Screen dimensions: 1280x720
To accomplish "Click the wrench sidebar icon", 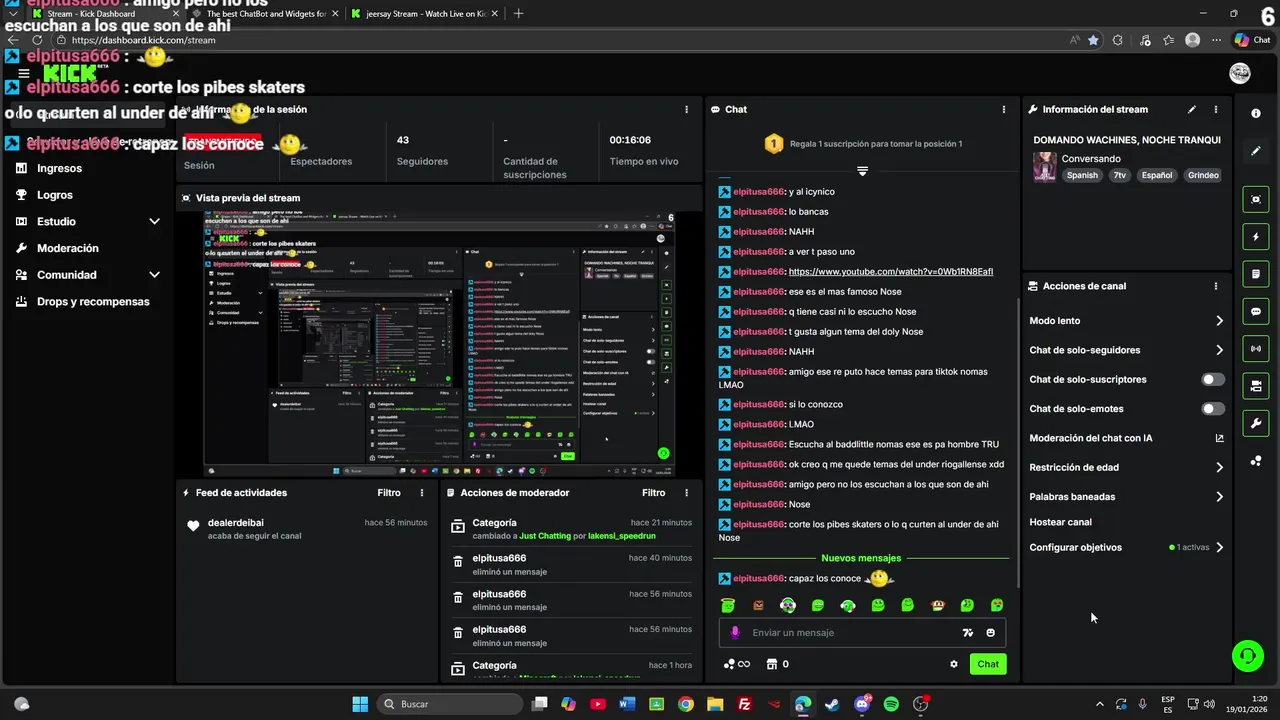I will coord(1256,423).
